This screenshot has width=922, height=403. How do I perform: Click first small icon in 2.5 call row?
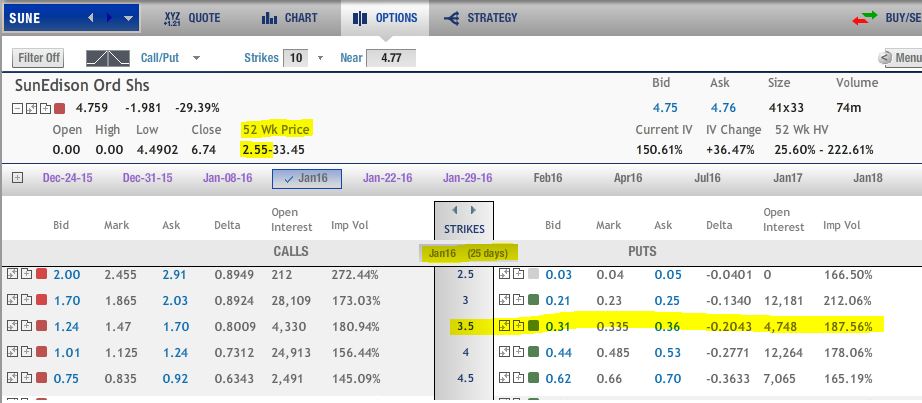[12, 273]
